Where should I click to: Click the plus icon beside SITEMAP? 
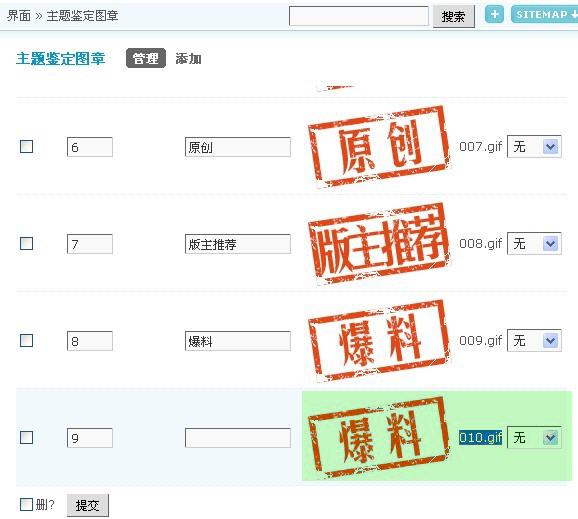494,15
